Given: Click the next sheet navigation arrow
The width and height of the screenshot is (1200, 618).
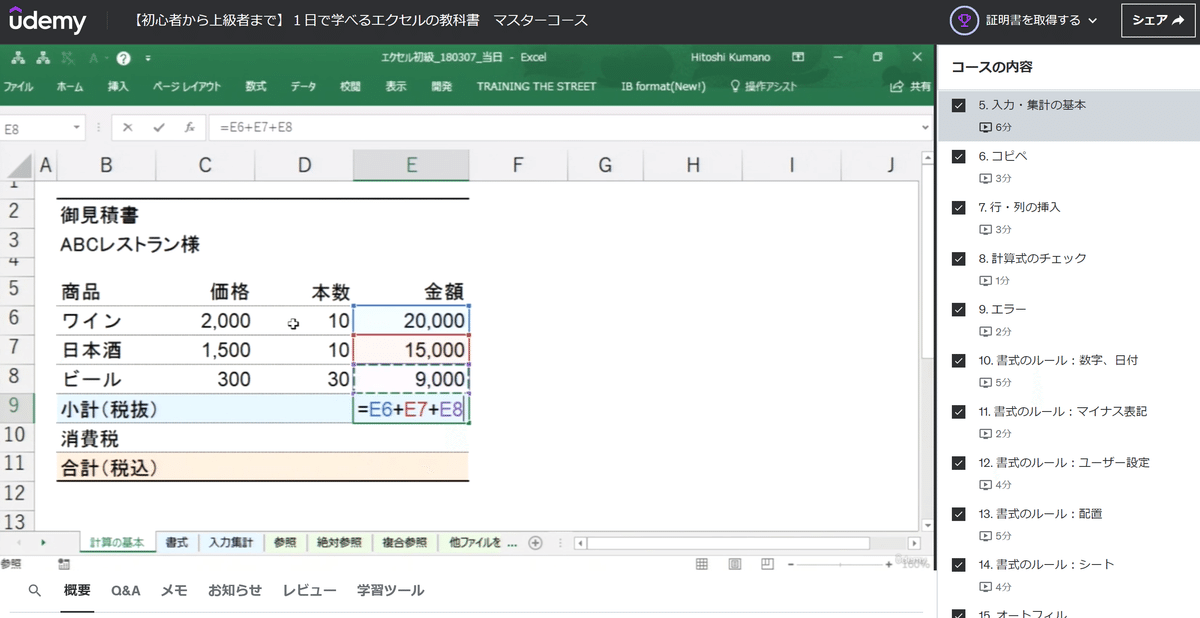Looking at the screenshot, I should 43,543.
